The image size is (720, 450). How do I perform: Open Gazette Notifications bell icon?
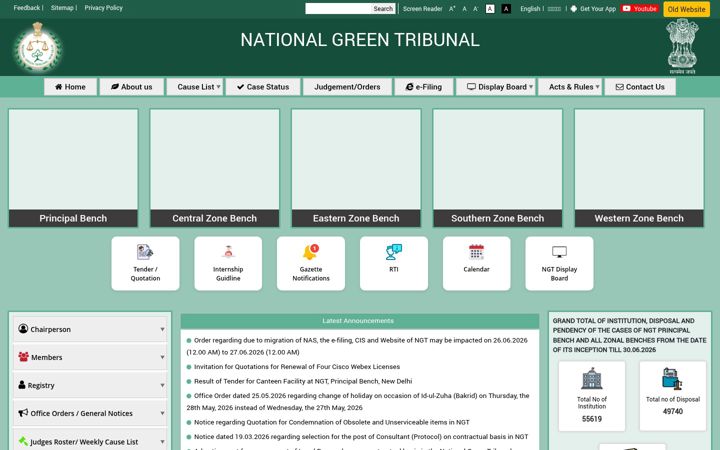(x=311, y=252)
